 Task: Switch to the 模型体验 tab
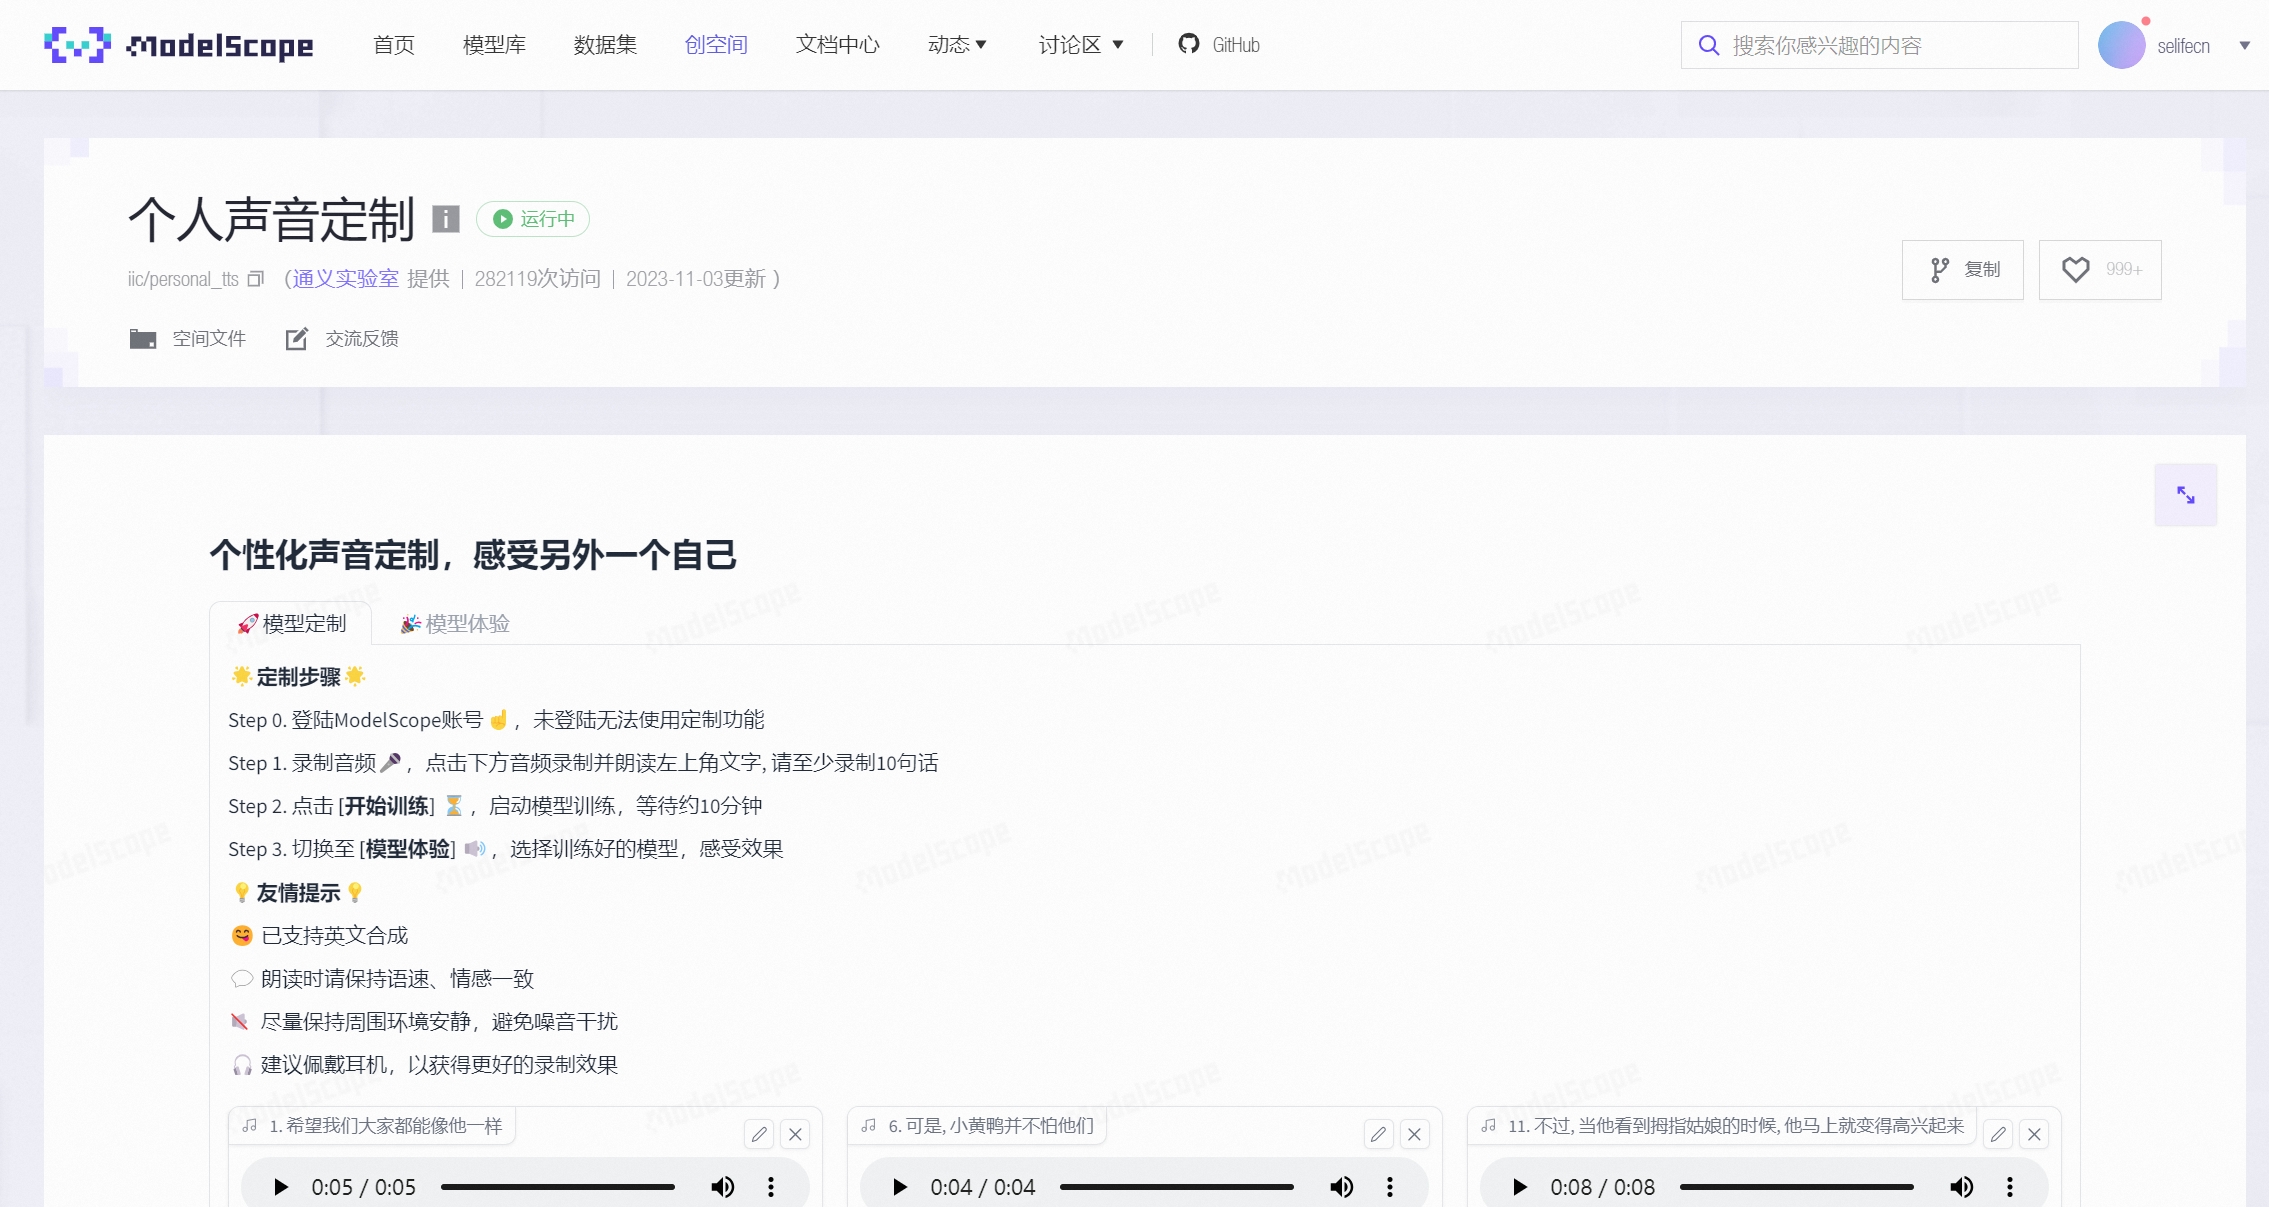pos(455,624)
